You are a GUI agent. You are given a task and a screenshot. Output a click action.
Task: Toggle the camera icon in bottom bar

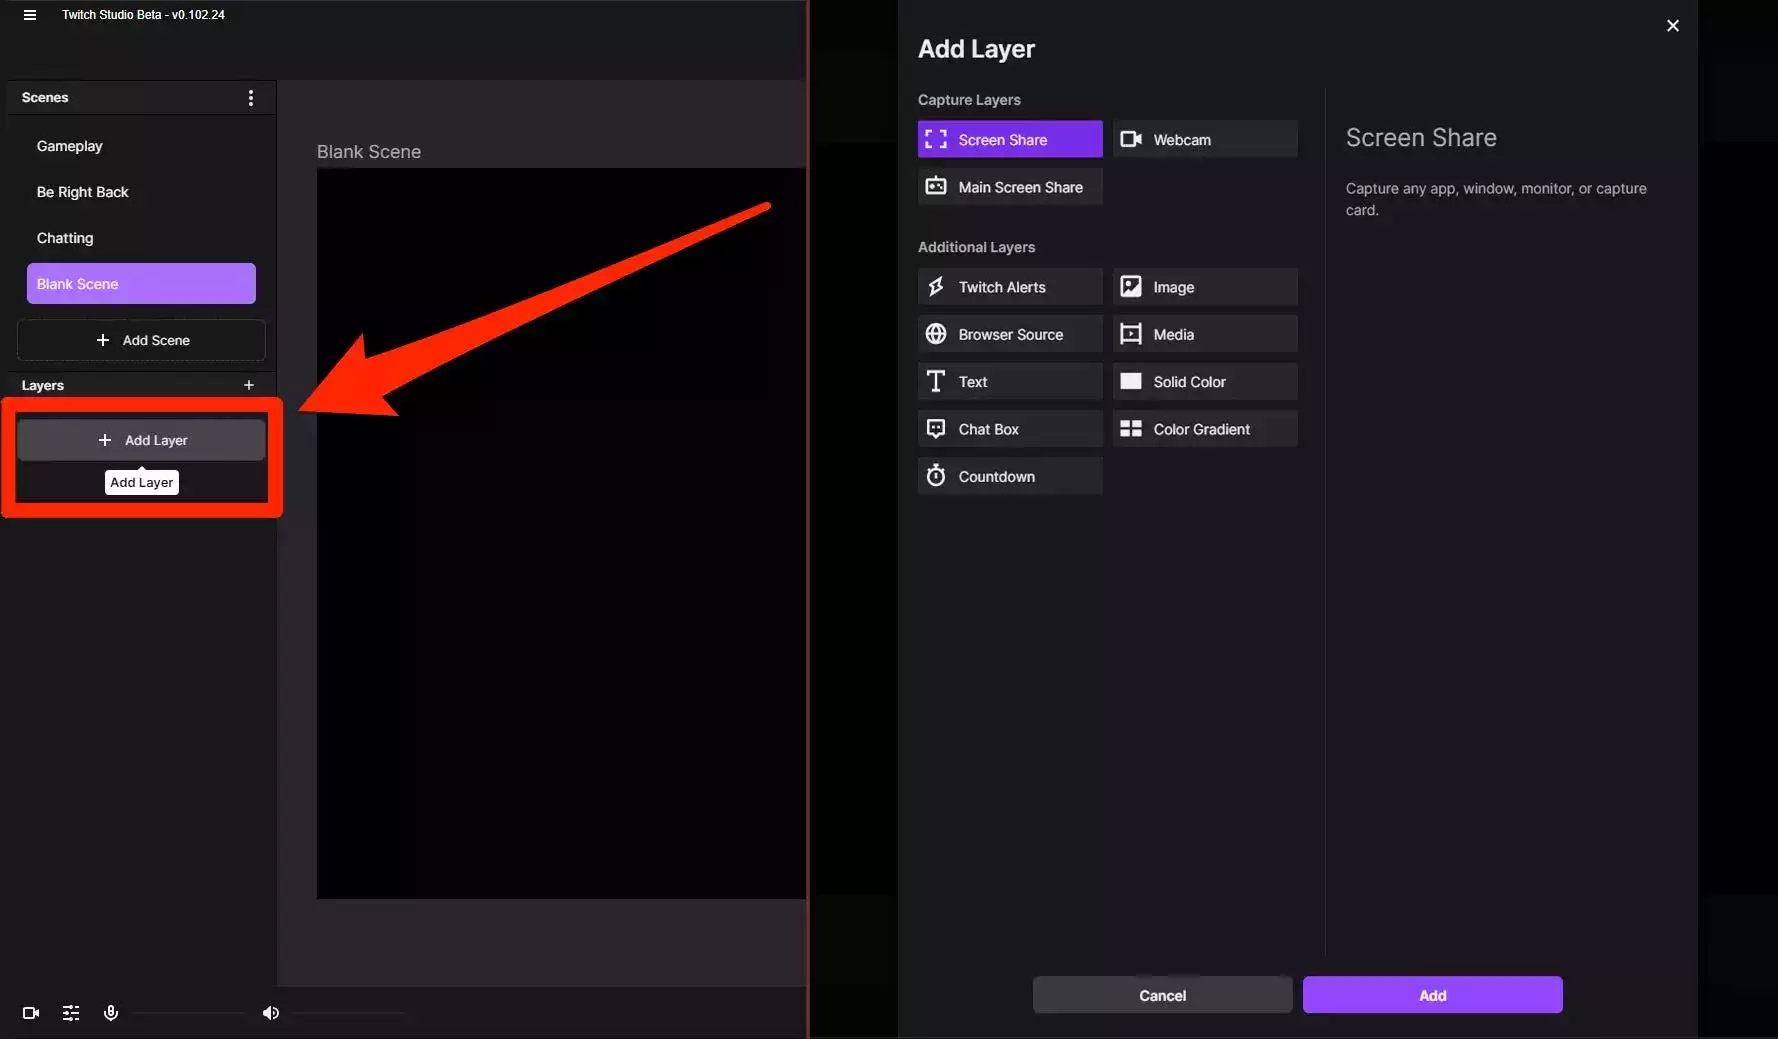(x=31, y=1013)
